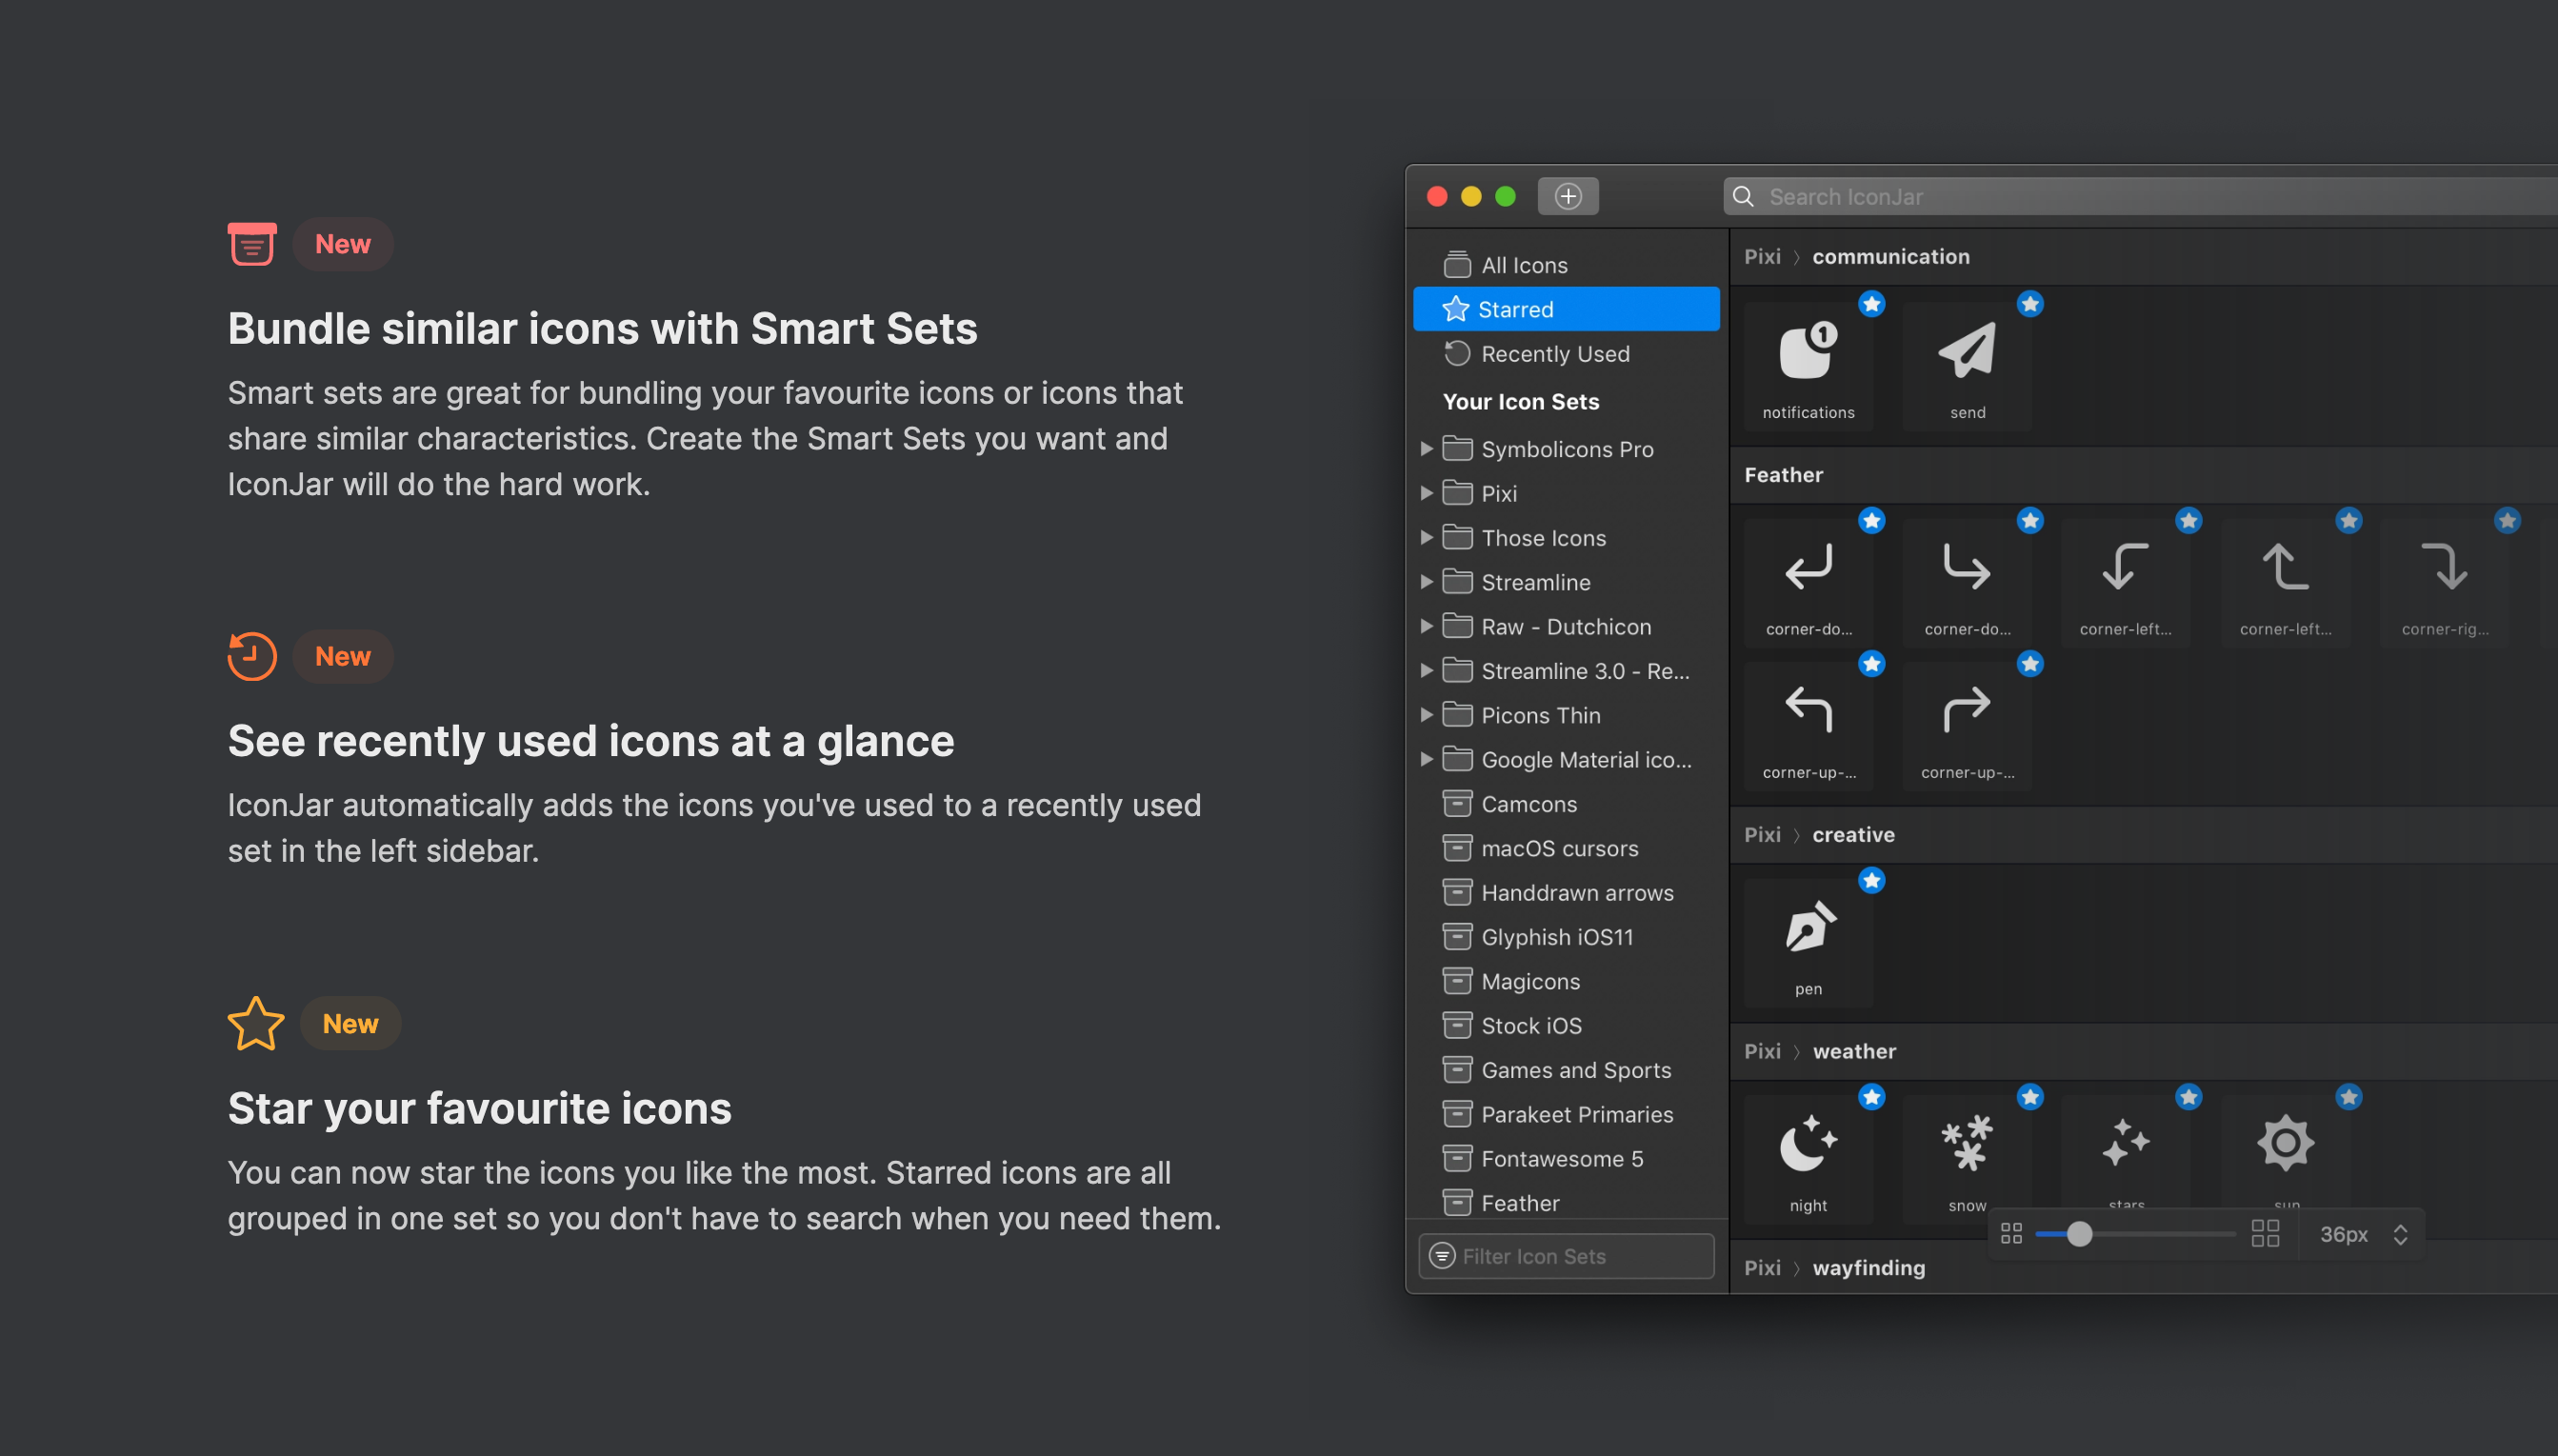The image size is (2558, 1456).
Task: Expand the Picons Thin folder
Action: [1427, 715]
